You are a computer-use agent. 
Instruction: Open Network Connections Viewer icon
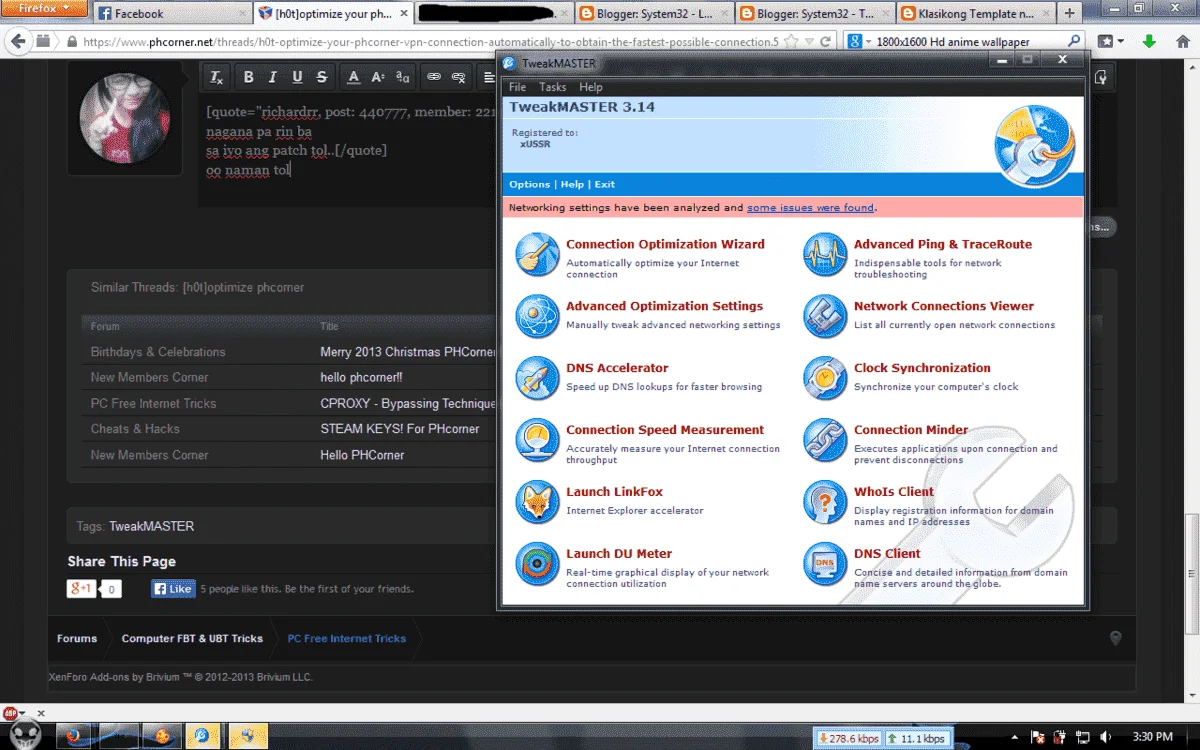(x=825, y=316)
